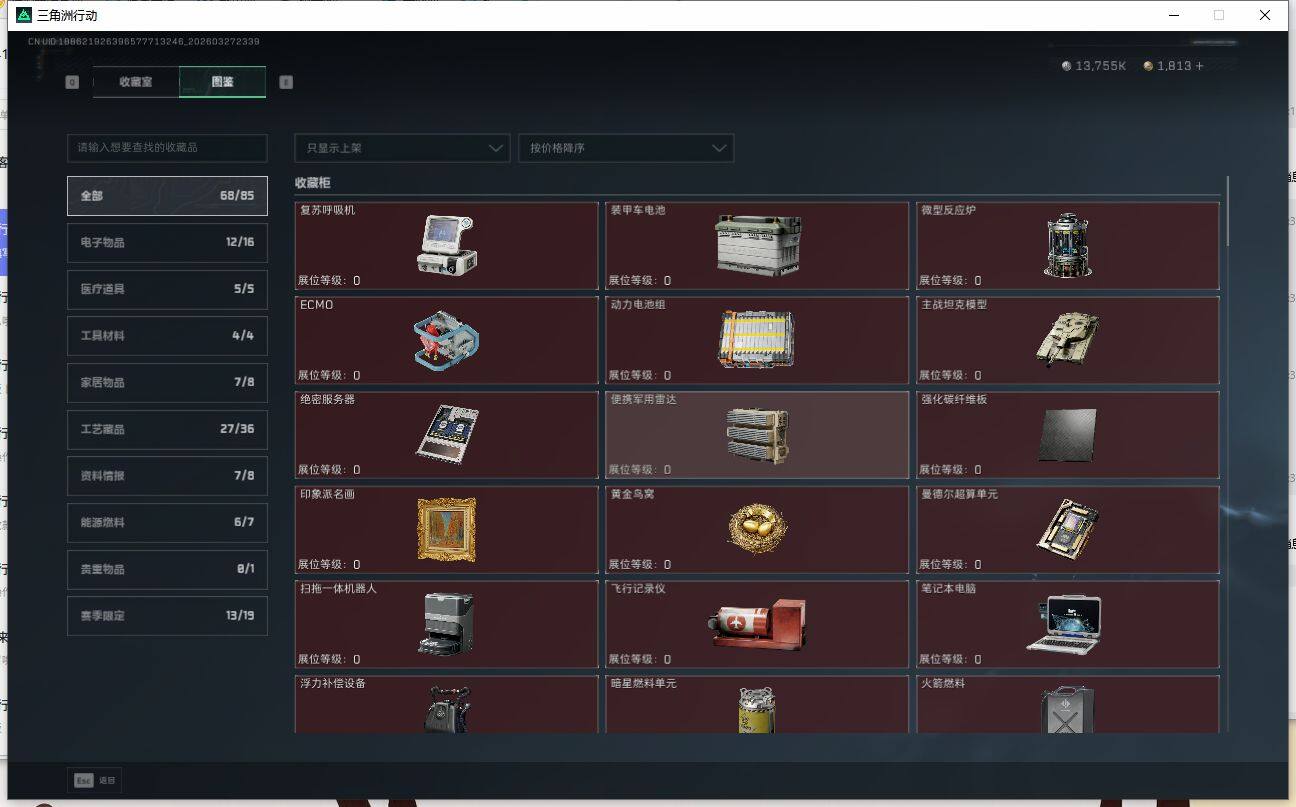
Task: Click the 收藏柜 section heading
Action: 312,183
